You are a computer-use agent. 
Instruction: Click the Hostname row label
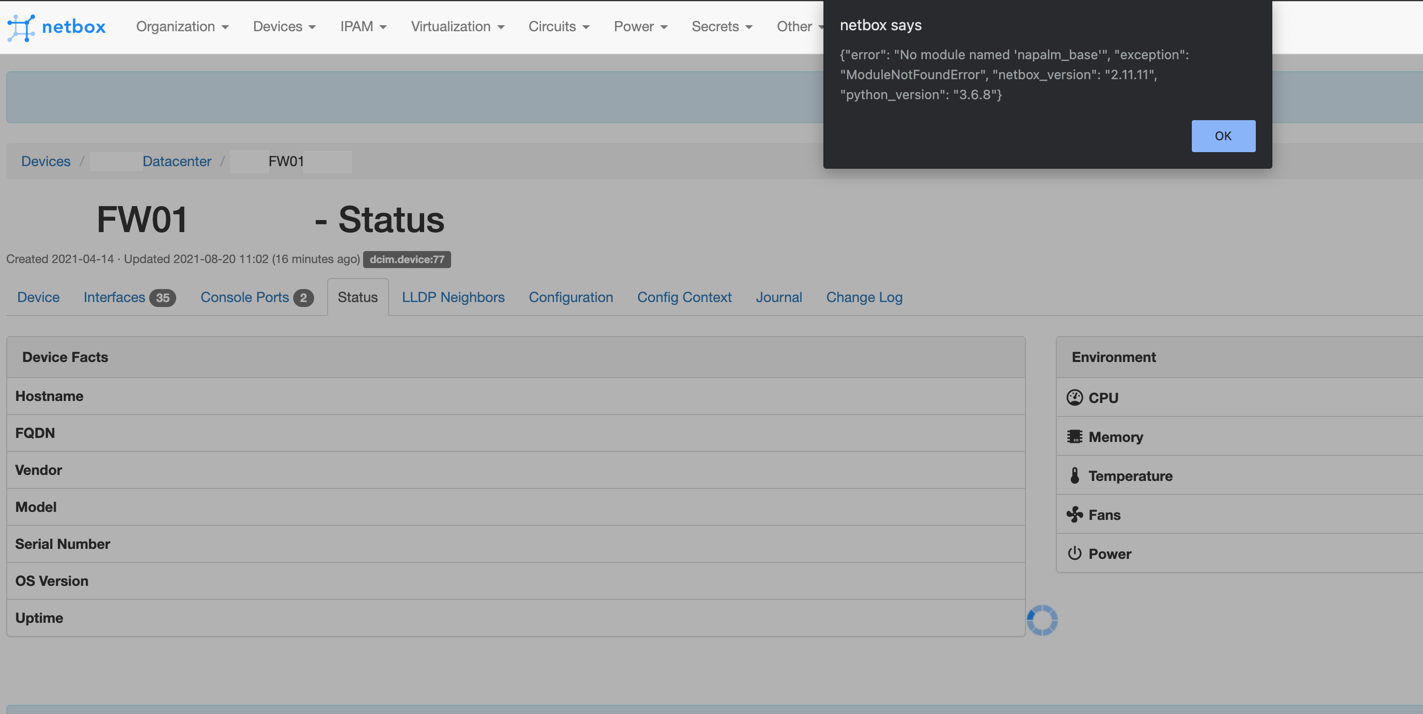coord(49,396)
